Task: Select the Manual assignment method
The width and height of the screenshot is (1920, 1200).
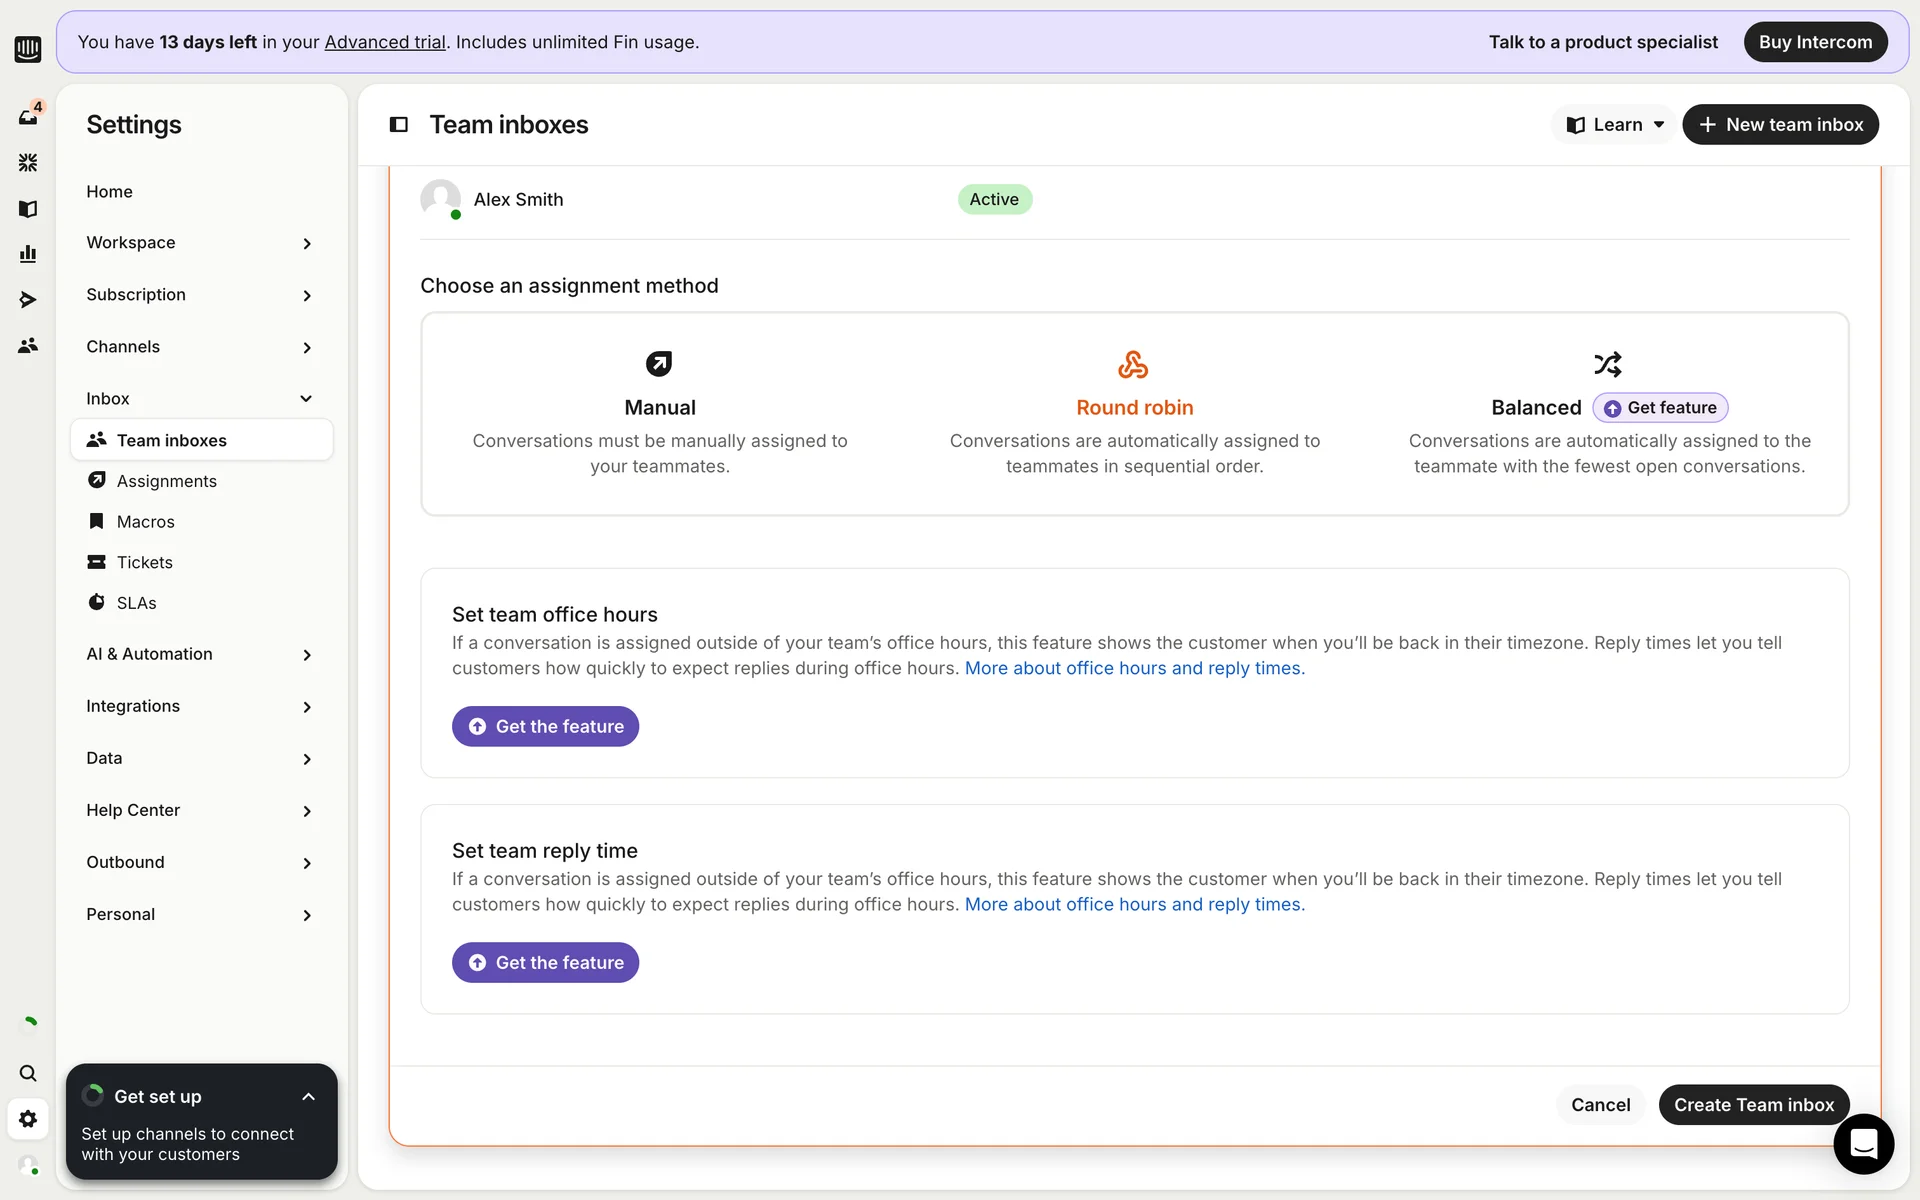Action: click(659, 408)
